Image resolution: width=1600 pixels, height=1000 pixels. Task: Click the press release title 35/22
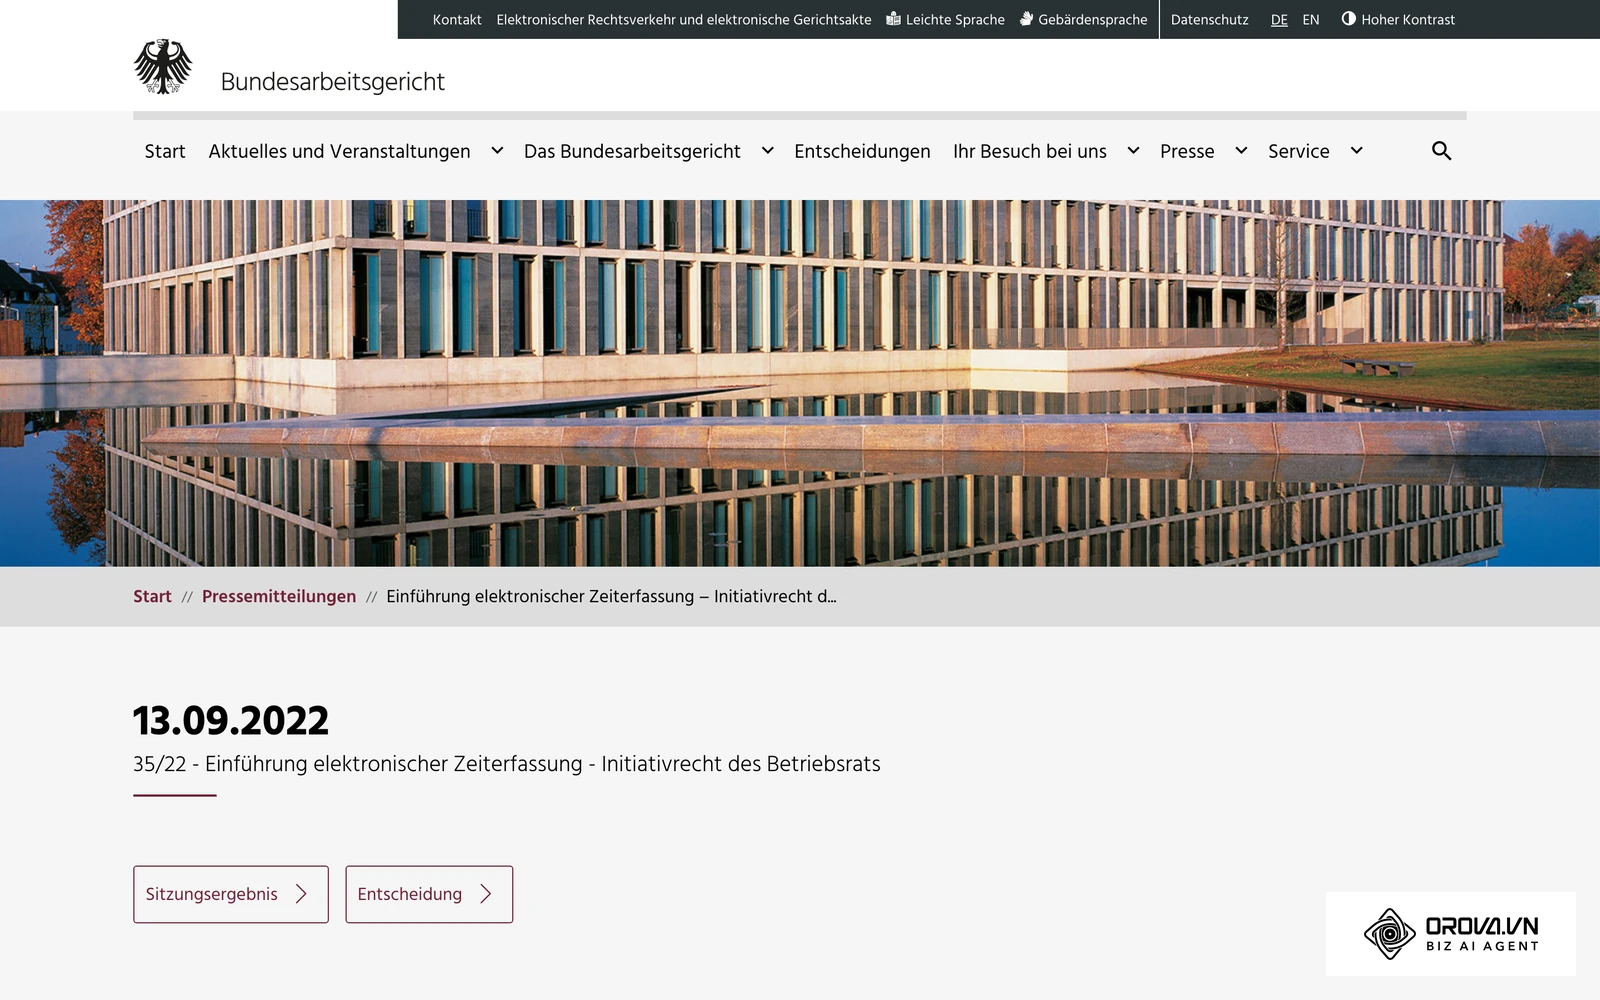[x=507, y=764]
